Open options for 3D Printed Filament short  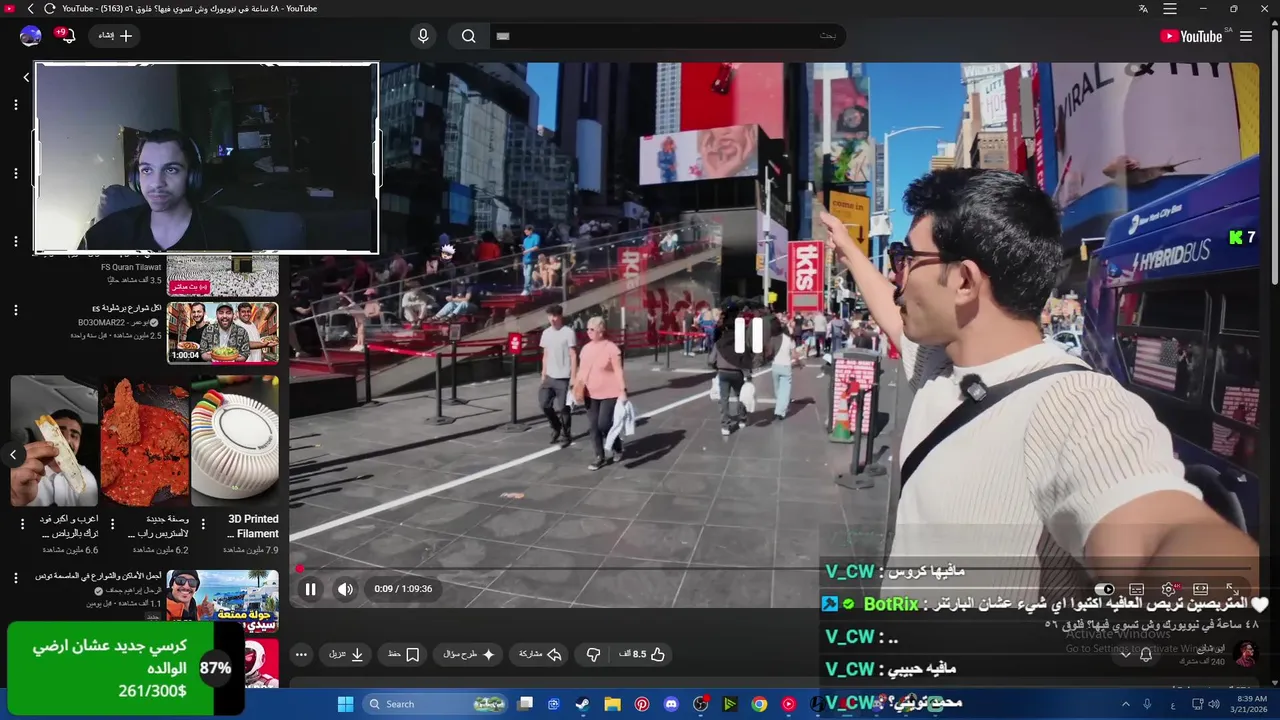click(x=203, y=524)
